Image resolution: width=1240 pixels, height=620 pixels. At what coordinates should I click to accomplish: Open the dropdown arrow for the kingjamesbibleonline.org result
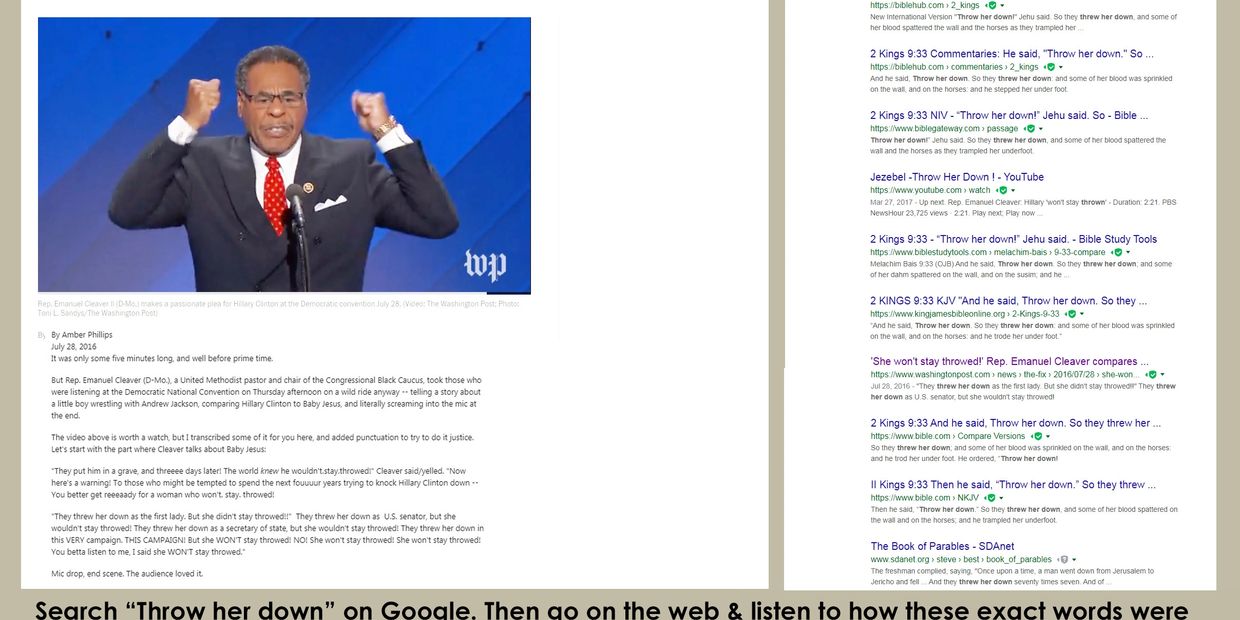point(1082,314)
